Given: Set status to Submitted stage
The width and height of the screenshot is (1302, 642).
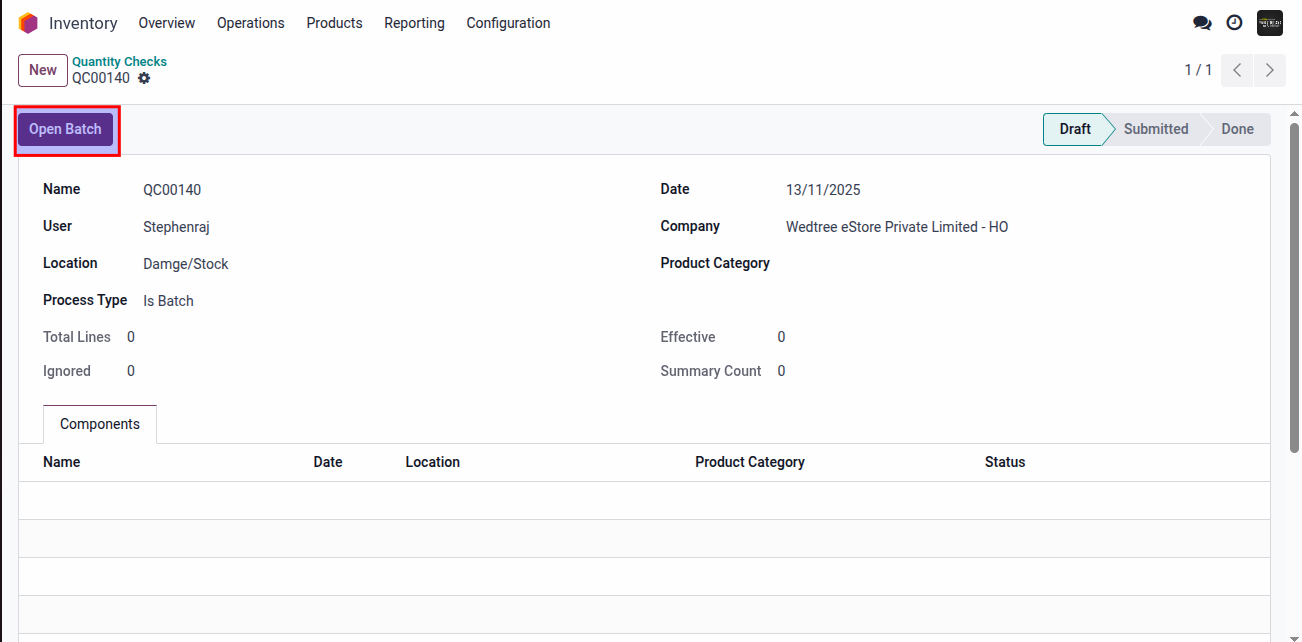Looking at the screenshot, I should [1155, 129].
